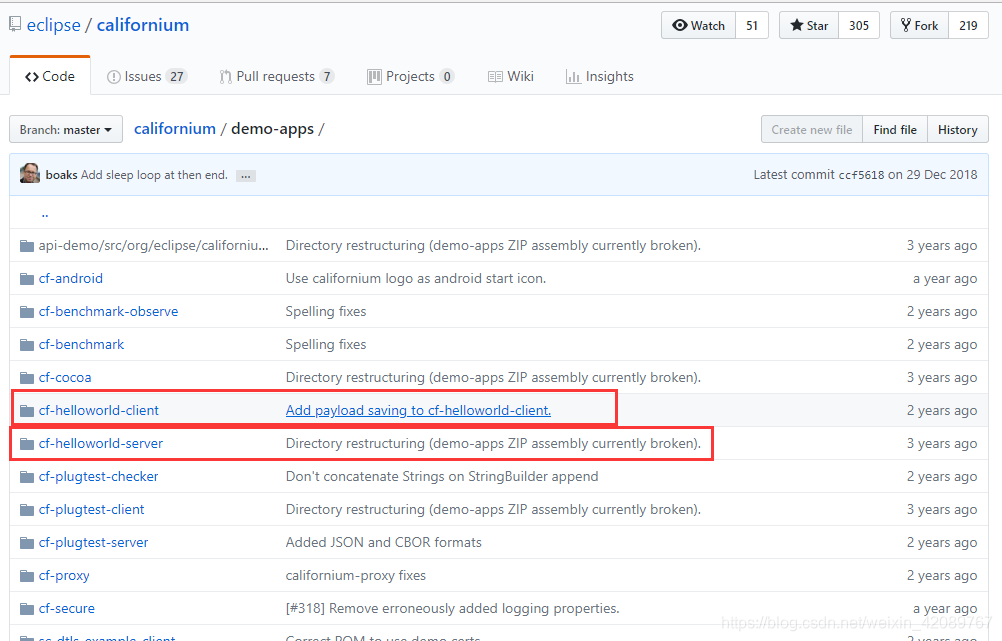The height and width of the screenshot is (641, 1002).
Task: Open the History button
Action: coord(957,130)
